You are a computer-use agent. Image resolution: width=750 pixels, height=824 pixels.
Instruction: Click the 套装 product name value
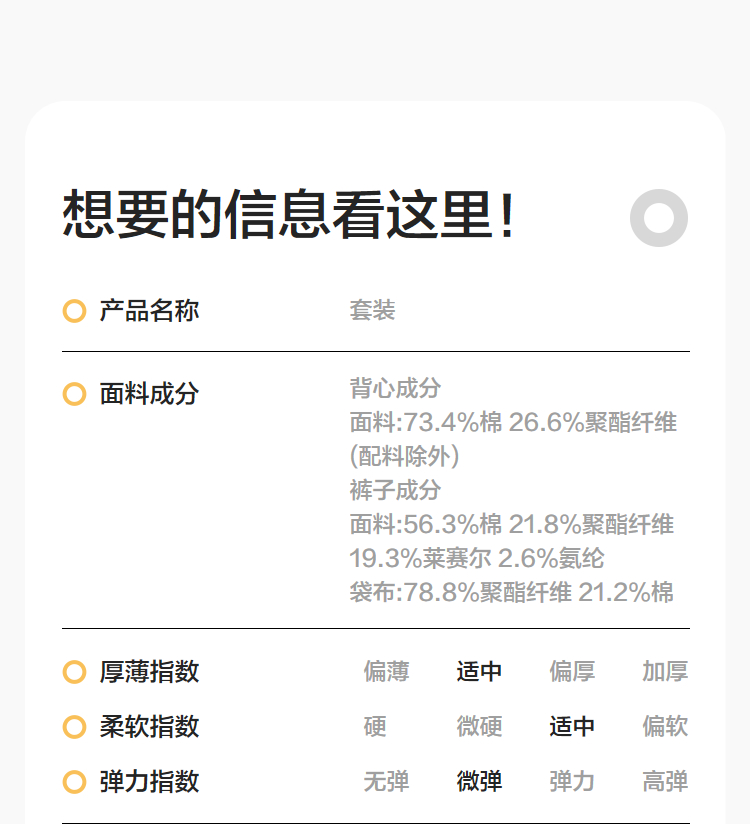[x=372, y=311]
